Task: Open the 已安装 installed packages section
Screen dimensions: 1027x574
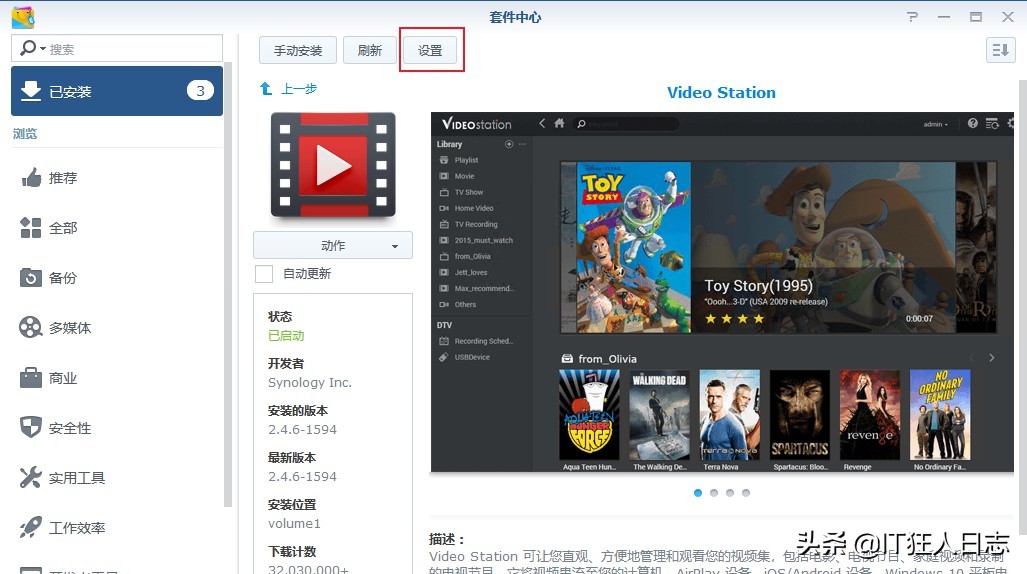Action: [x=117, y=91]
